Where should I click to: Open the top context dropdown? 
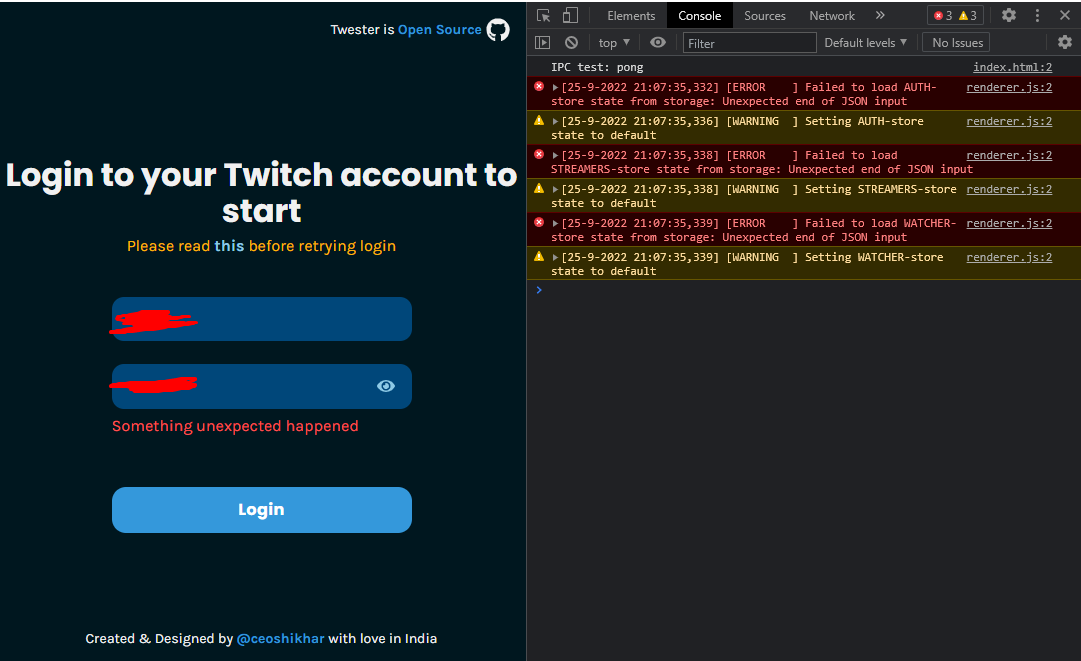(614, 43)
